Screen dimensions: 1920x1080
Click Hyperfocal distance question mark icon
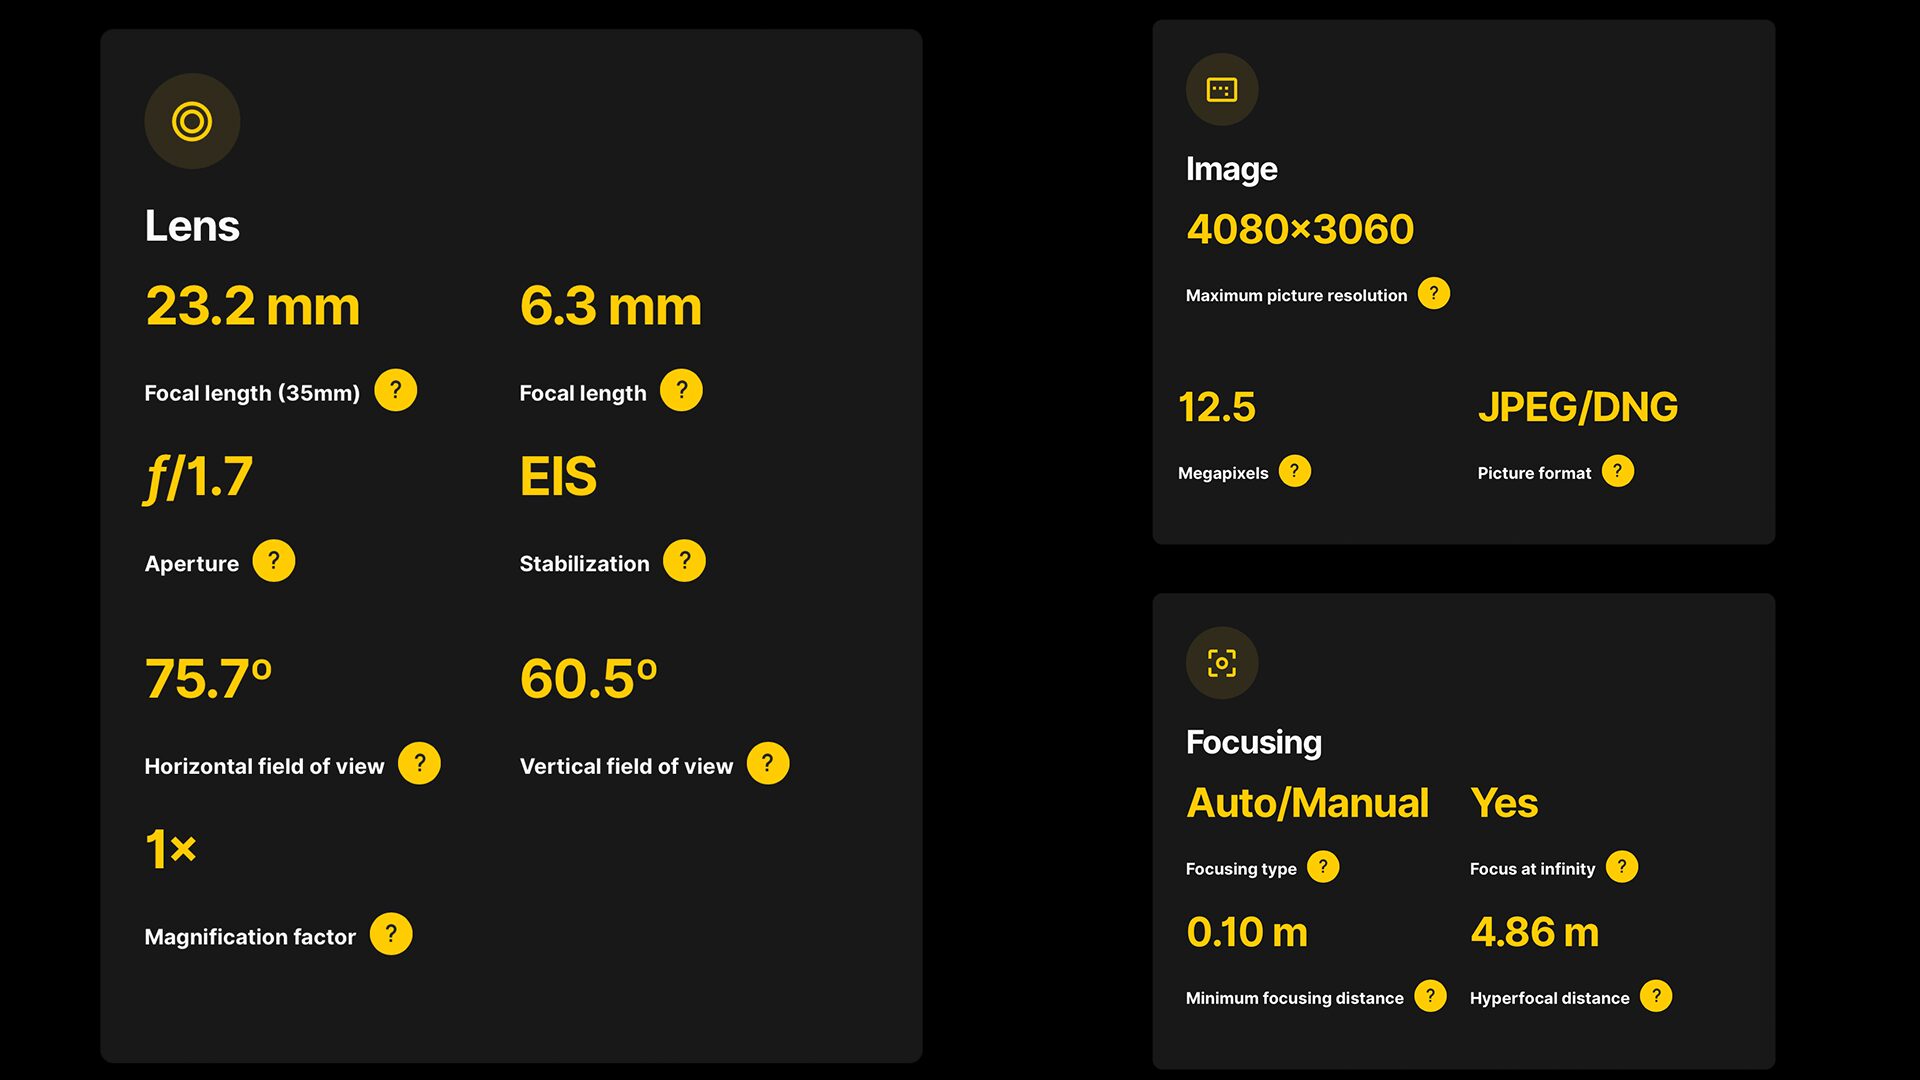(x=1656, y=996)
